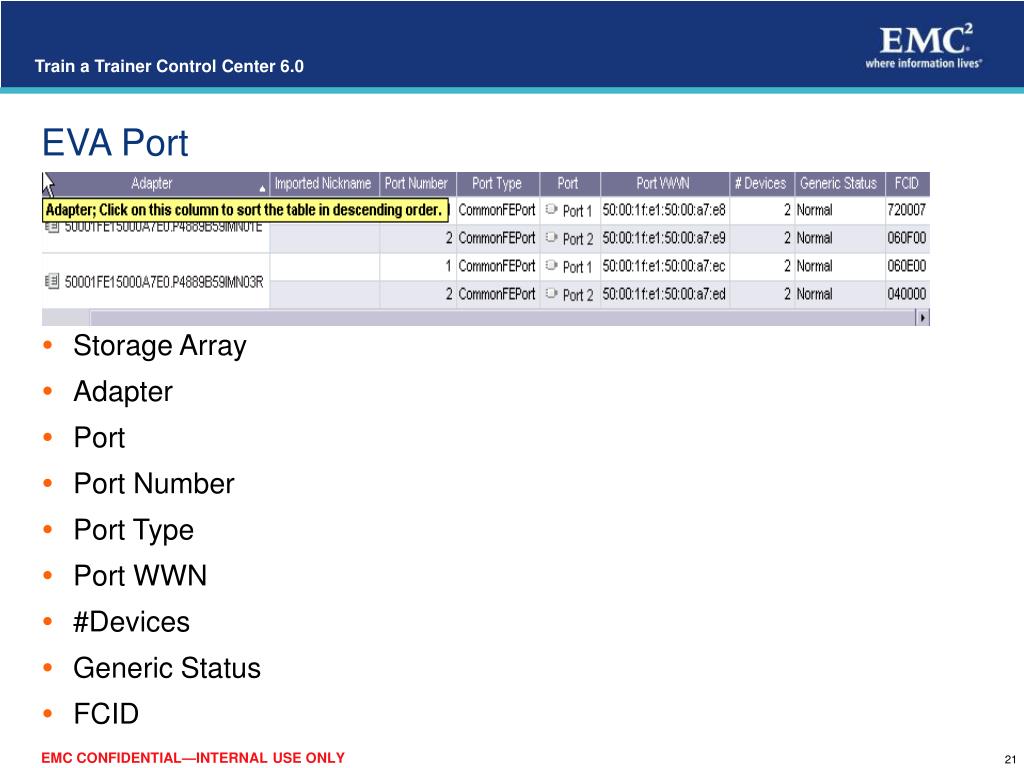Click the Port WWN 50:00:1f:e1:50:00:a7:e9 cell
This screenshot has width=1024, height=768.
[x=664, y=238]
